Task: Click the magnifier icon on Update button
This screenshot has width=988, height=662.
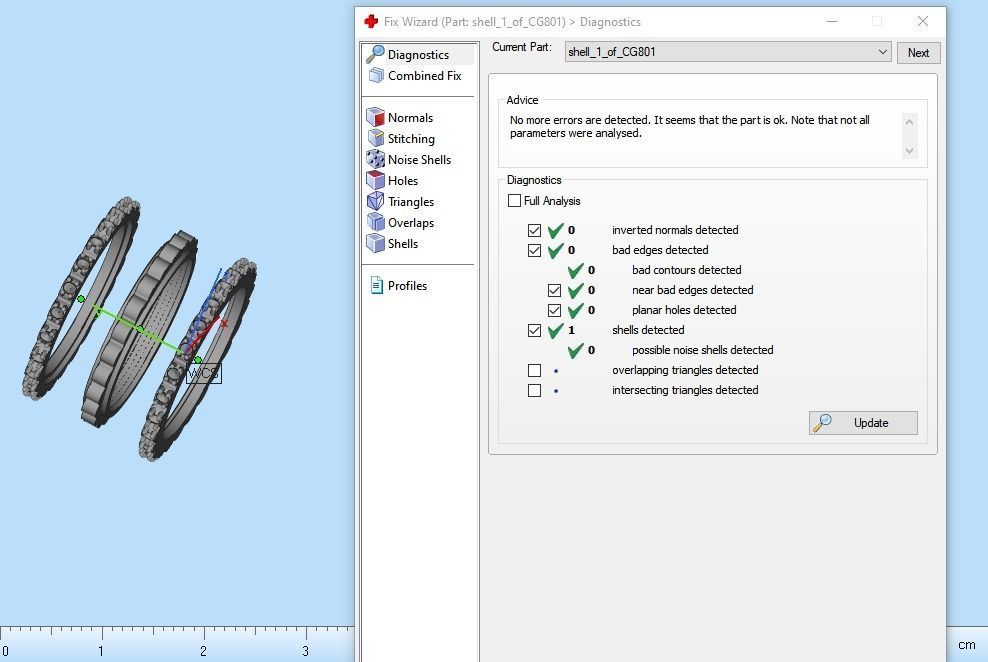Action: click(822, 423)
